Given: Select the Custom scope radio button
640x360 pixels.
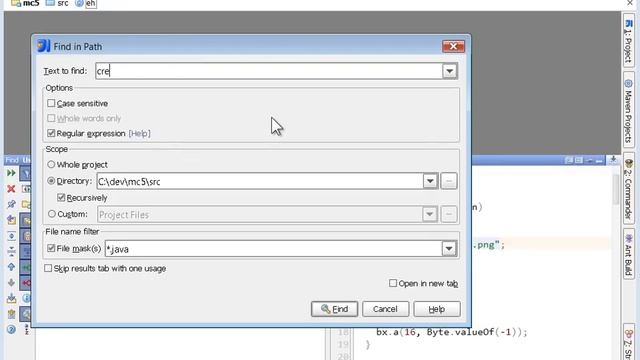Looking at the screenshot, I should (51, 214).
